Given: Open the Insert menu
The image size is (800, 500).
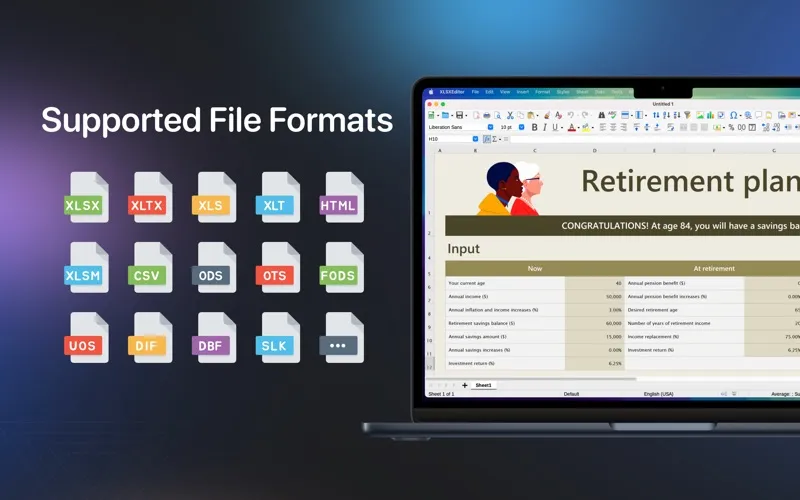Looking at the screenshot, I should tap(522, 92).
